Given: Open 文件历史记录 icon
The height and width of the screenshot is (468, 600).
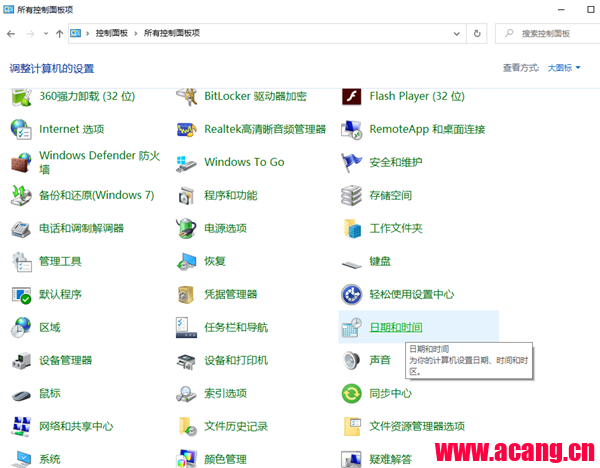Looking at the screenshot, I should (x=187, y=427).
